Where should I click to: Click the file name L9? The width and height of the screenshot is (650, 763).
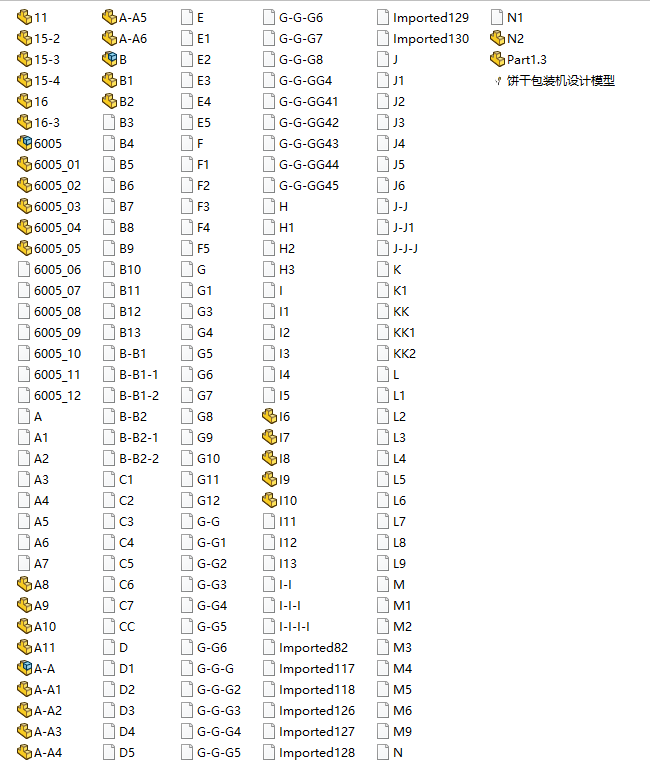pyautogui.click(x=399, y=563)
